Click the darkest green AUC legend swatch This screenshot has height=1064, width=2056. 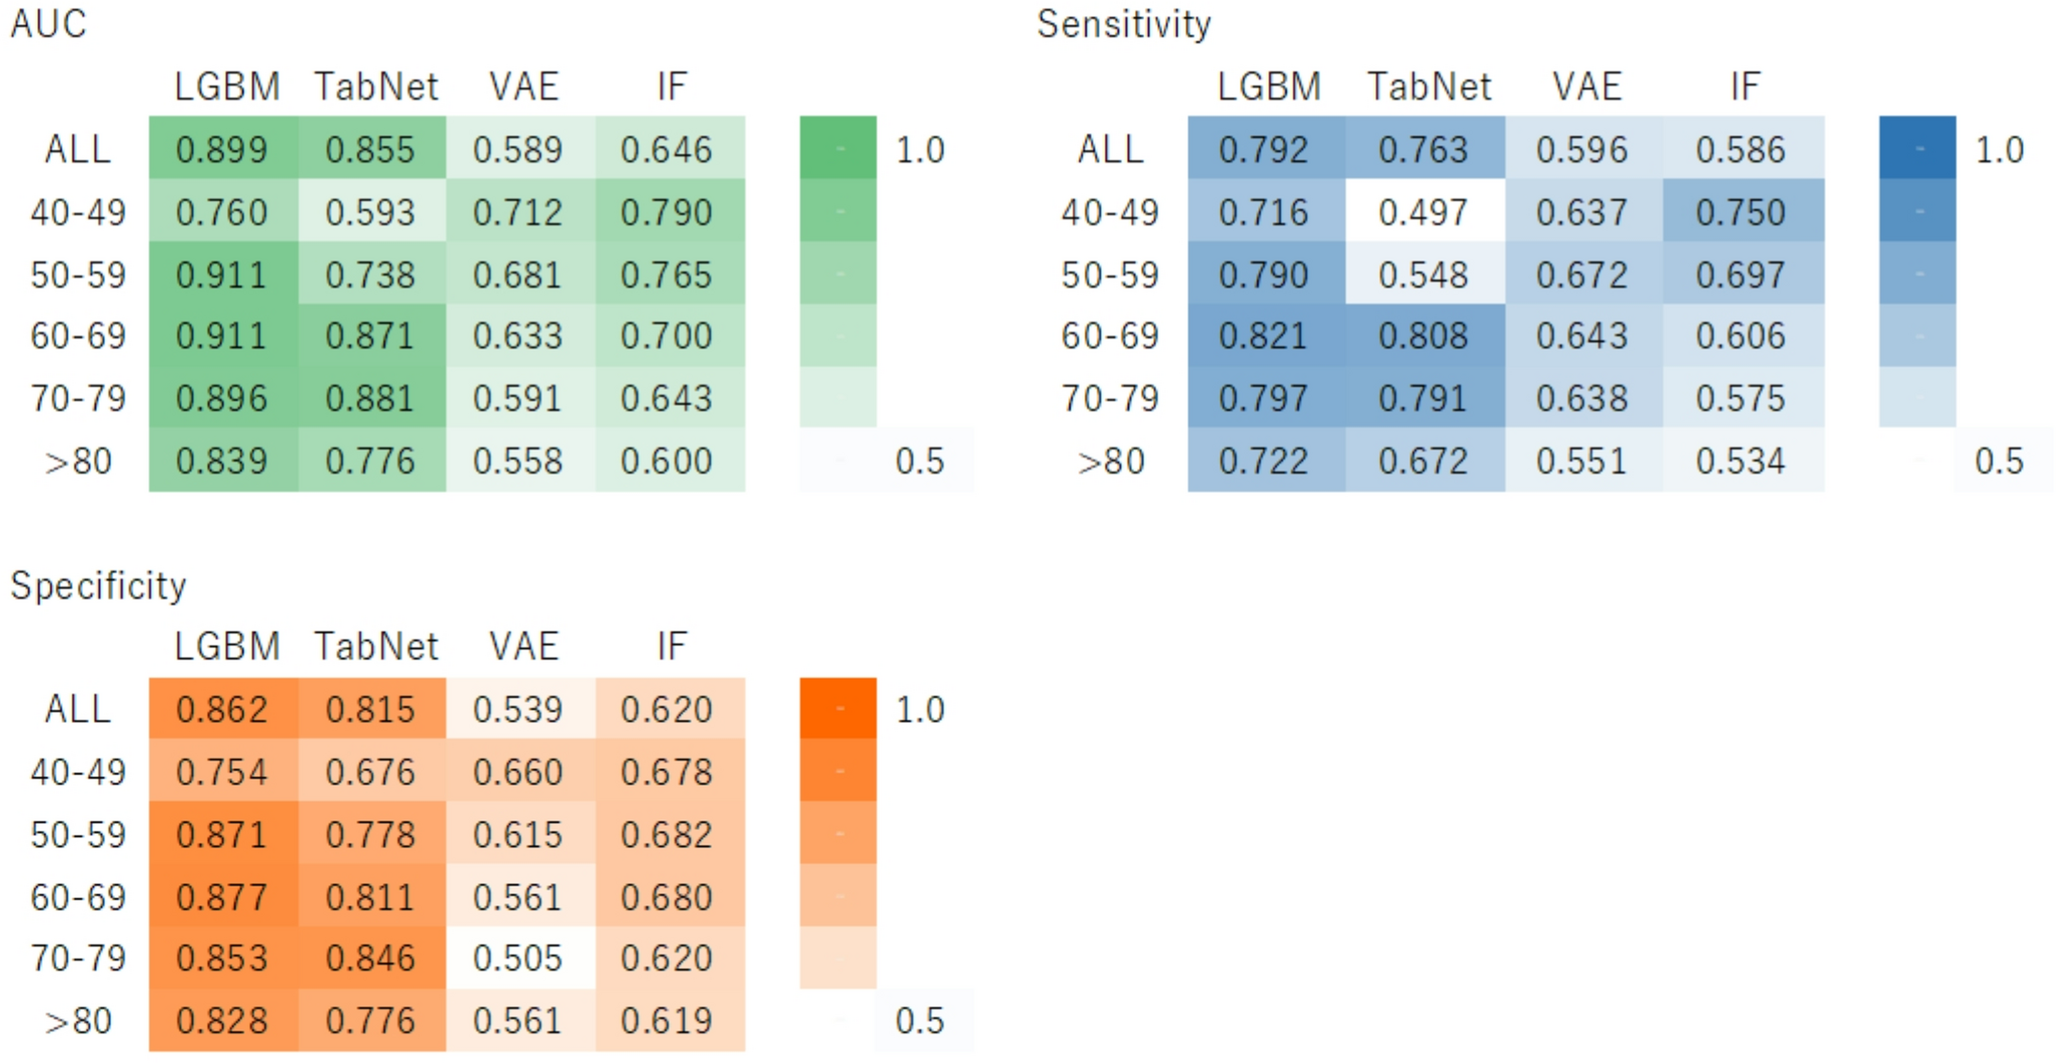pos(838,148)
